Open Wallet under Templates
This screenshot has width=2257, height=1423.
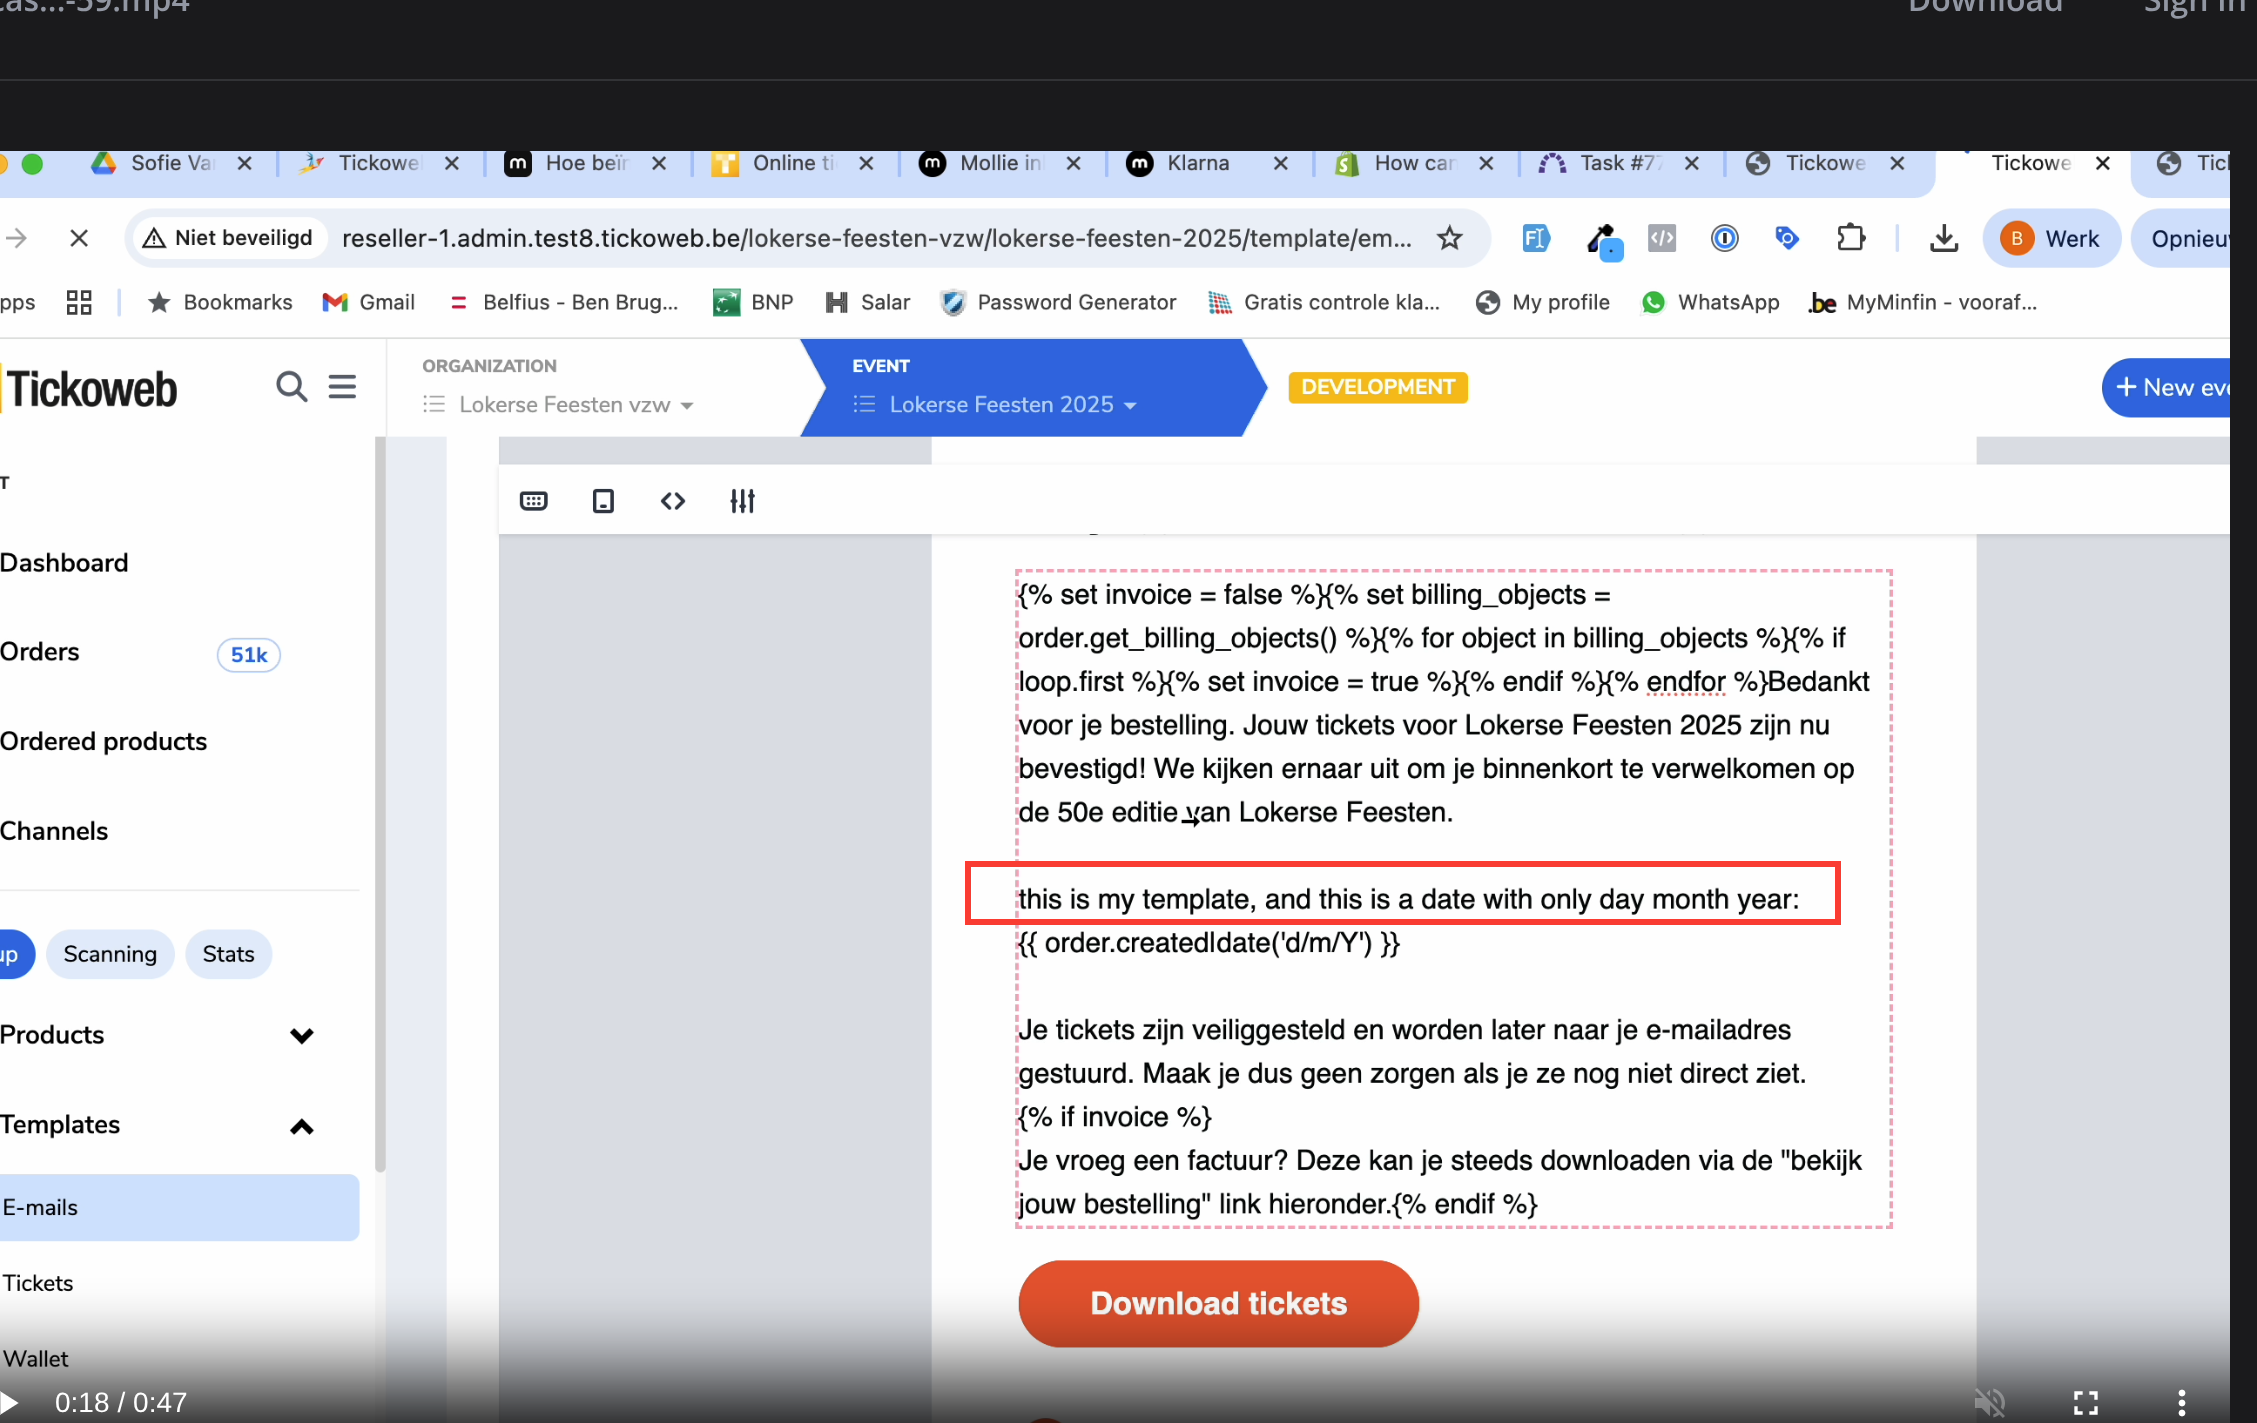35,1359
